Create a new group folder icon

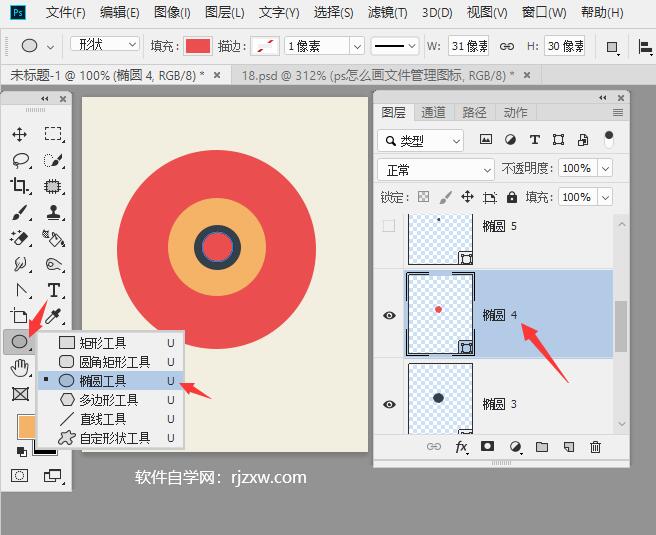(542, 447)
